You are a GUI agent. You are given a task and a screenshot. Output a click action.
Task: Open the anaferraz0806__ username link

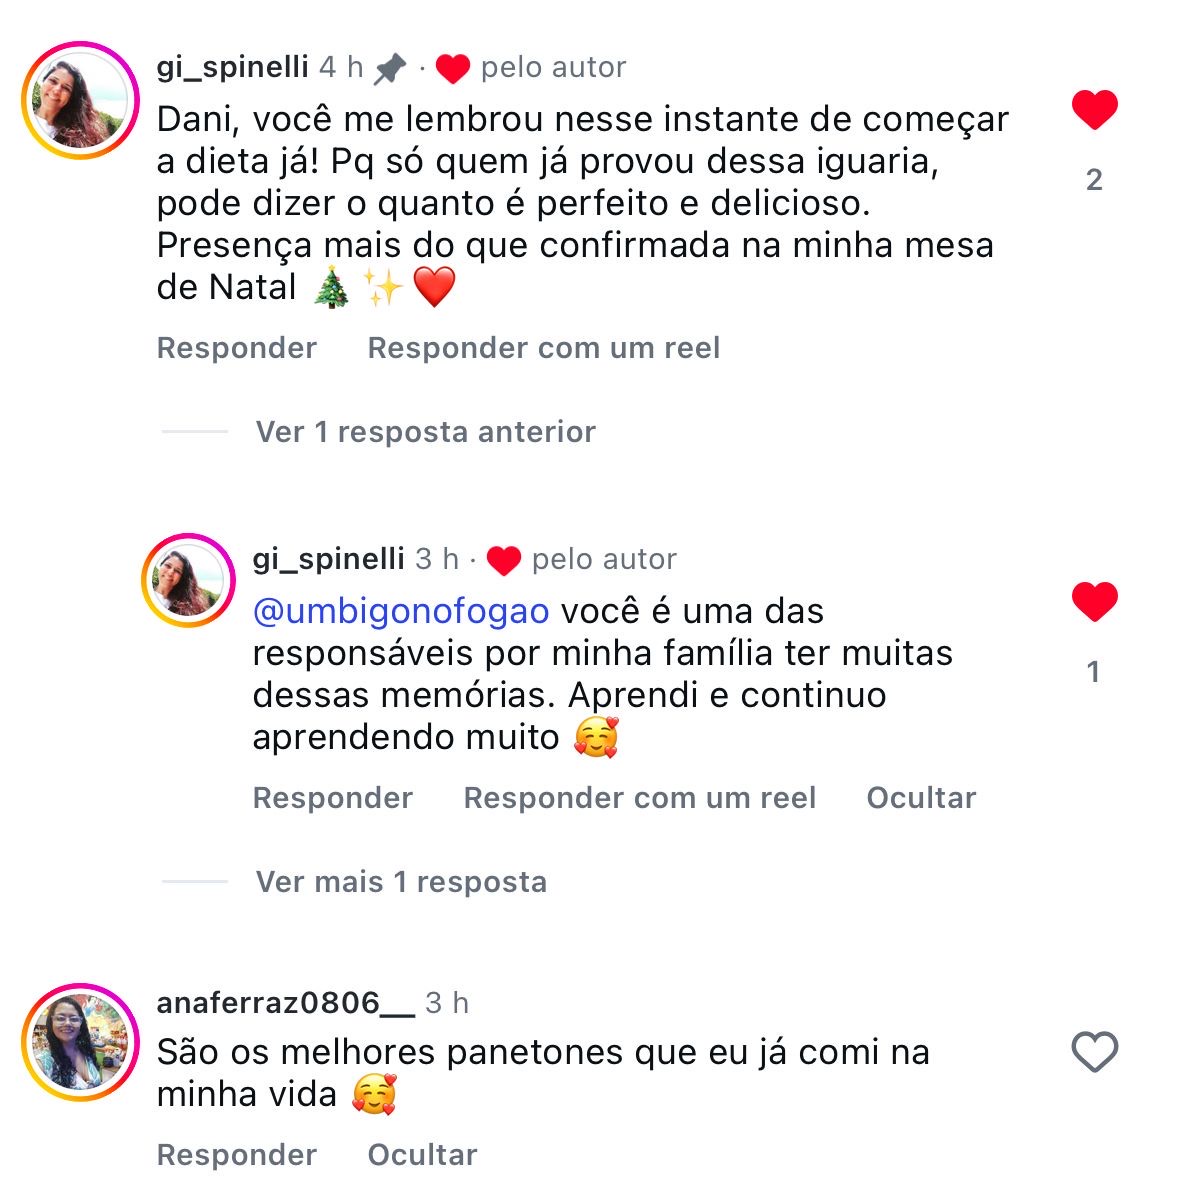click(285, 1003)
